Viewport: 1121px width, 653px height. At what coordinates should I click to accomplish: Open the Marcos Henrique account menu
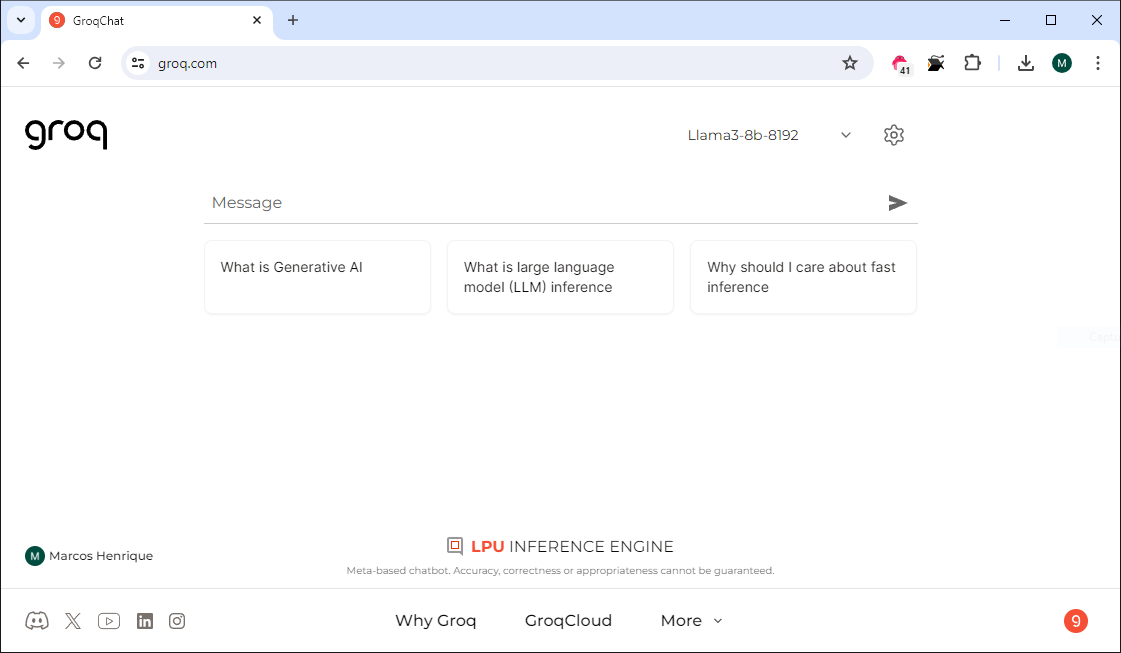pos(89,556)
